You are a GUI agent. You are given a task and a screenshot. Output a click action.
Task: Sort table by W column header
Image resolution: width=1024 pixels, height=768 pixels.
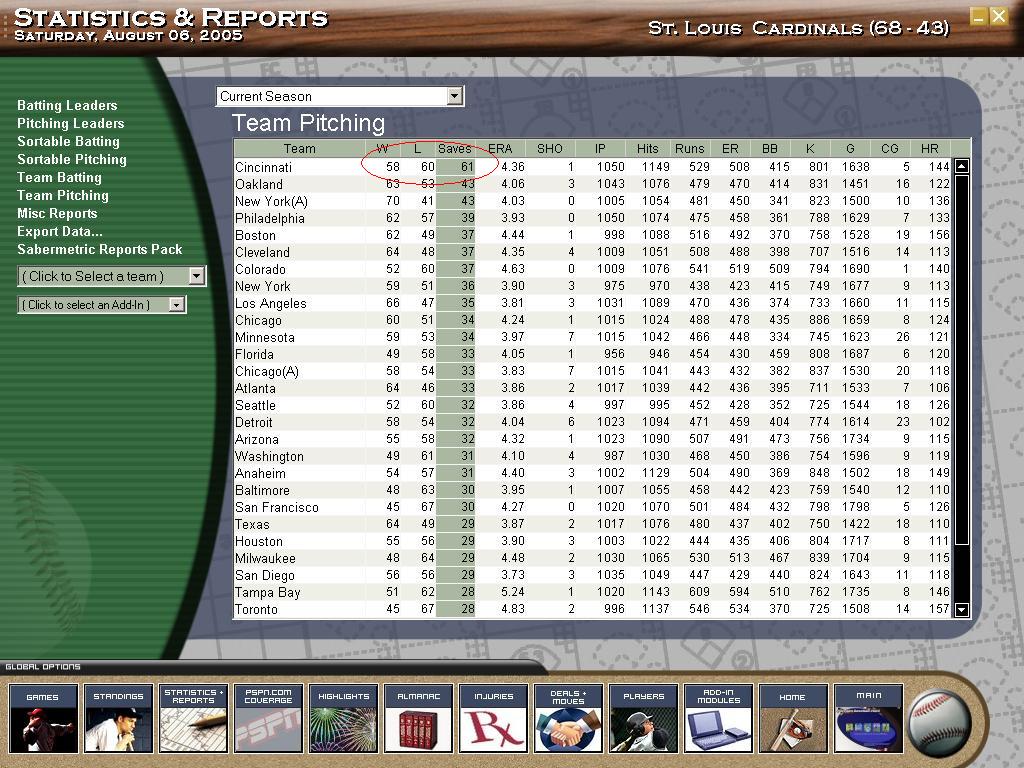tap(383, 148)
